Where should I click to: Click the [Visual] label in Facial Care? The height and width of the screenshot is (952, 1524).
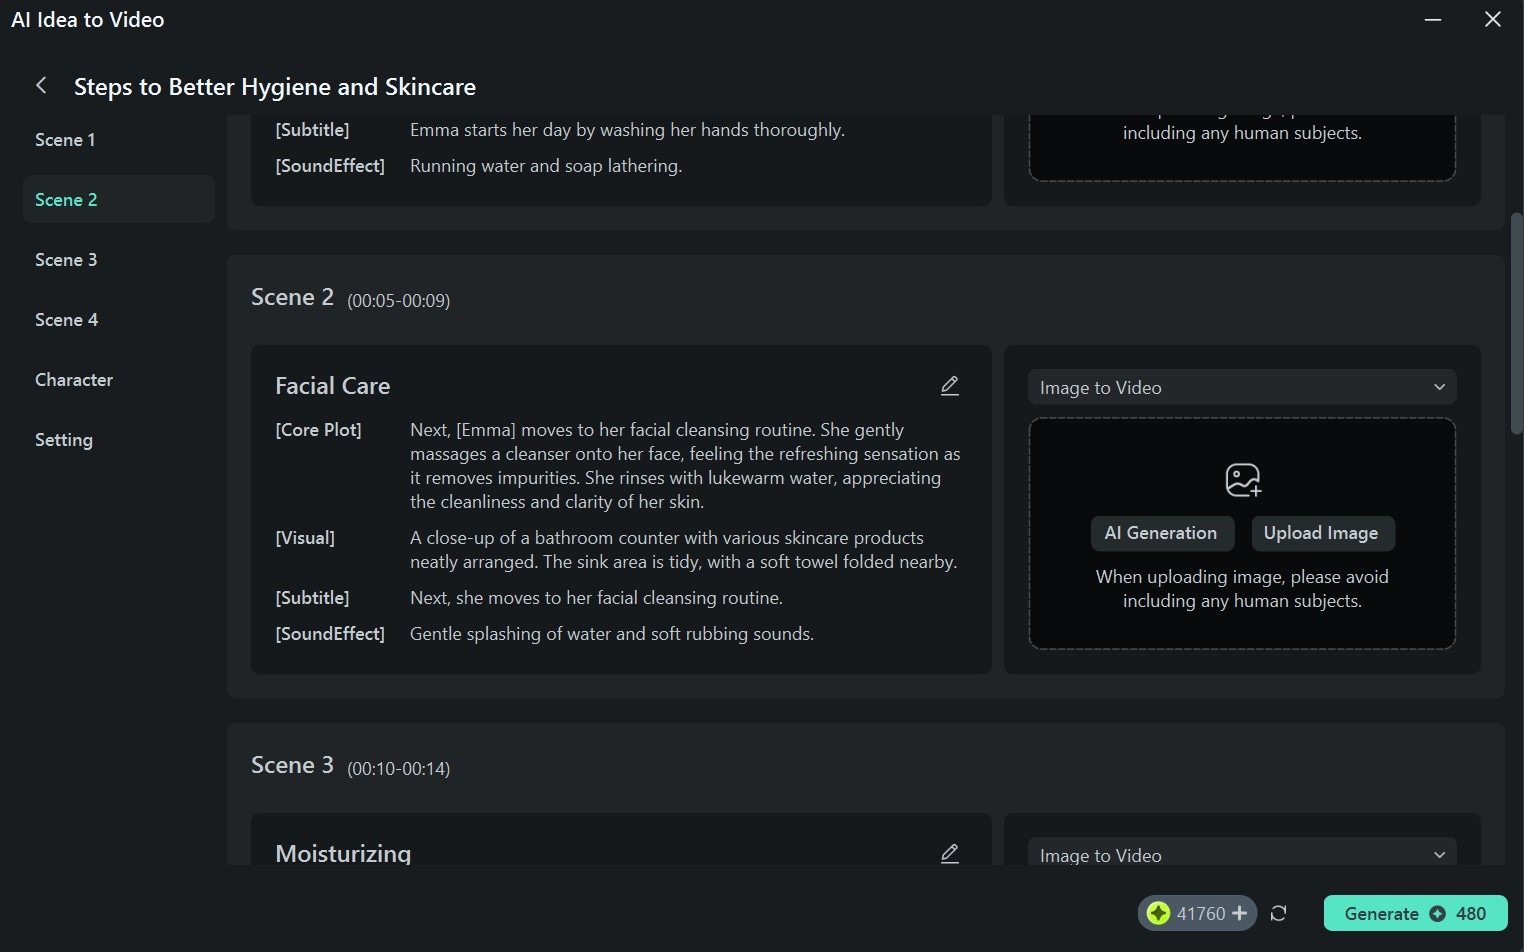tap(305, 538)
